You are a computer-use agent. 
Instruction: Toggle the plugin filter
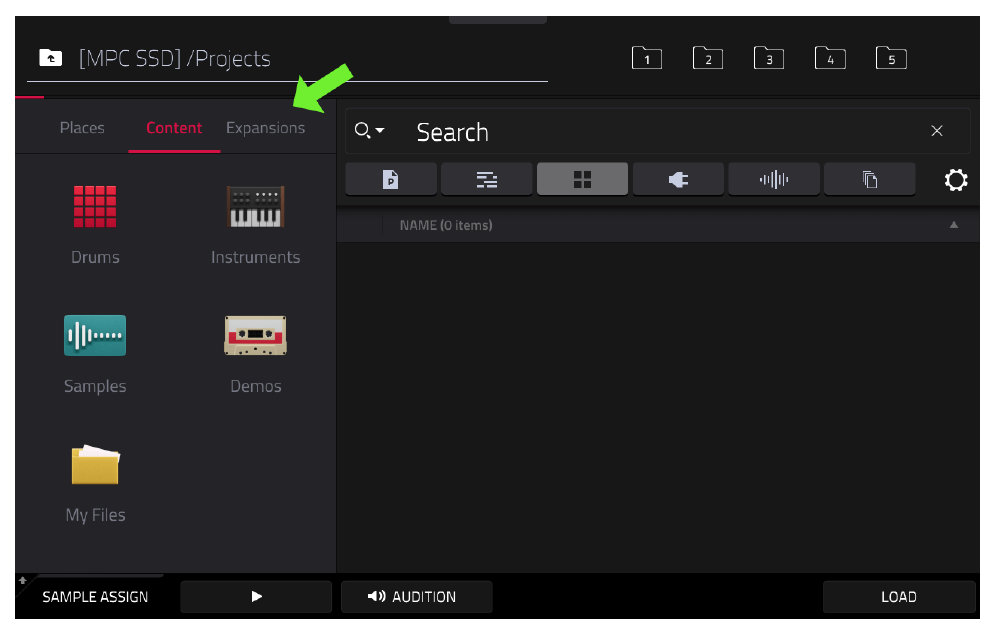[678, 179]
